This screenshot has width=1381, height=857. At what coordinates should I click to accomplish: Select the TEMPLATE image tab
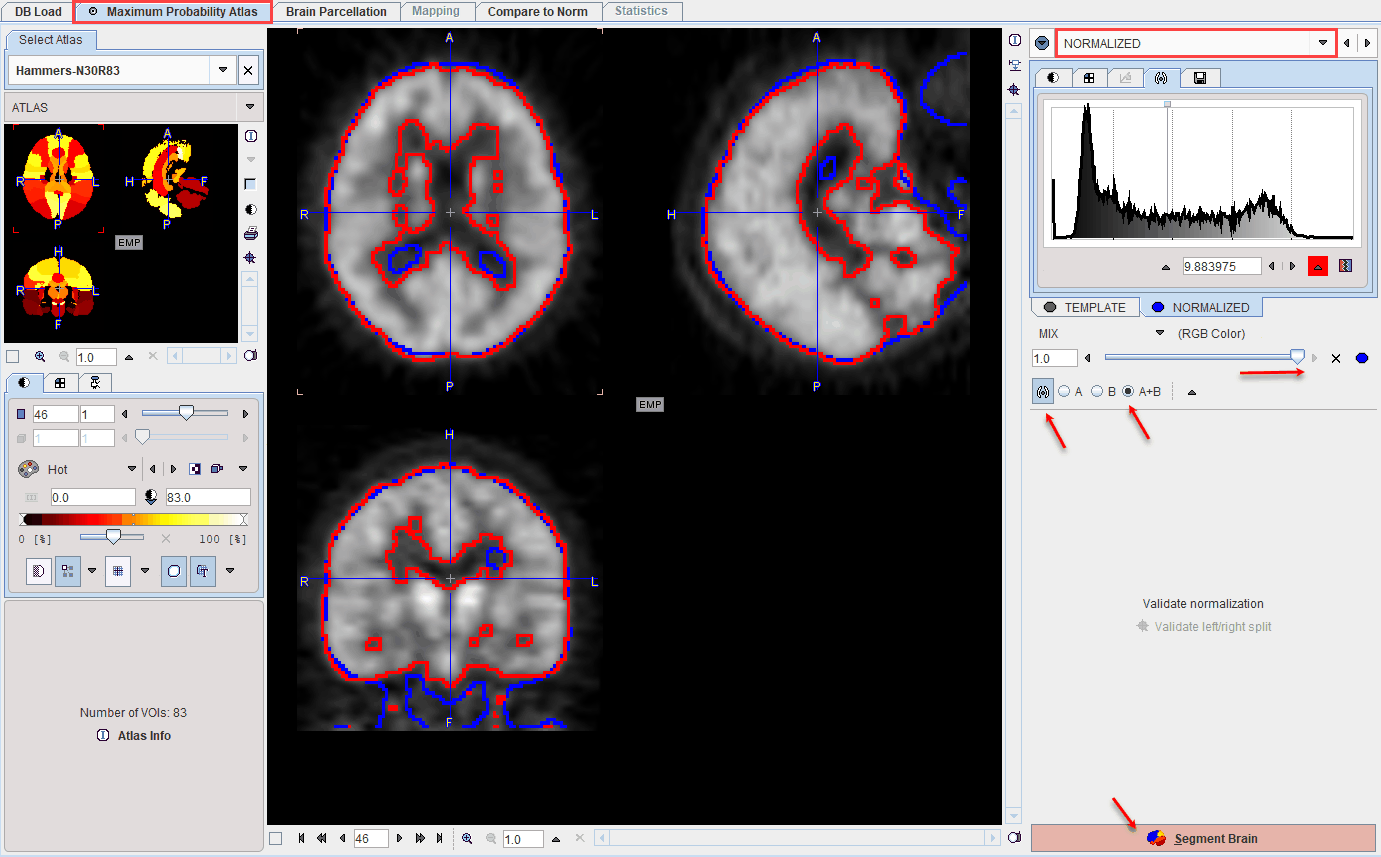(x=1084, y=307)
